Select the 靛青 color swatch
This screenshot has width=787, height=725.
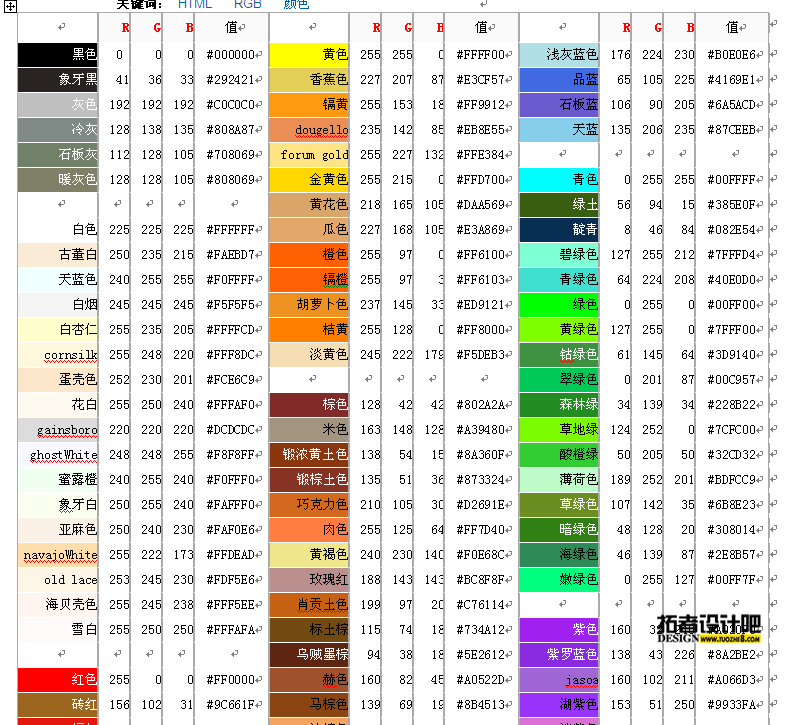tap(559, 229)
